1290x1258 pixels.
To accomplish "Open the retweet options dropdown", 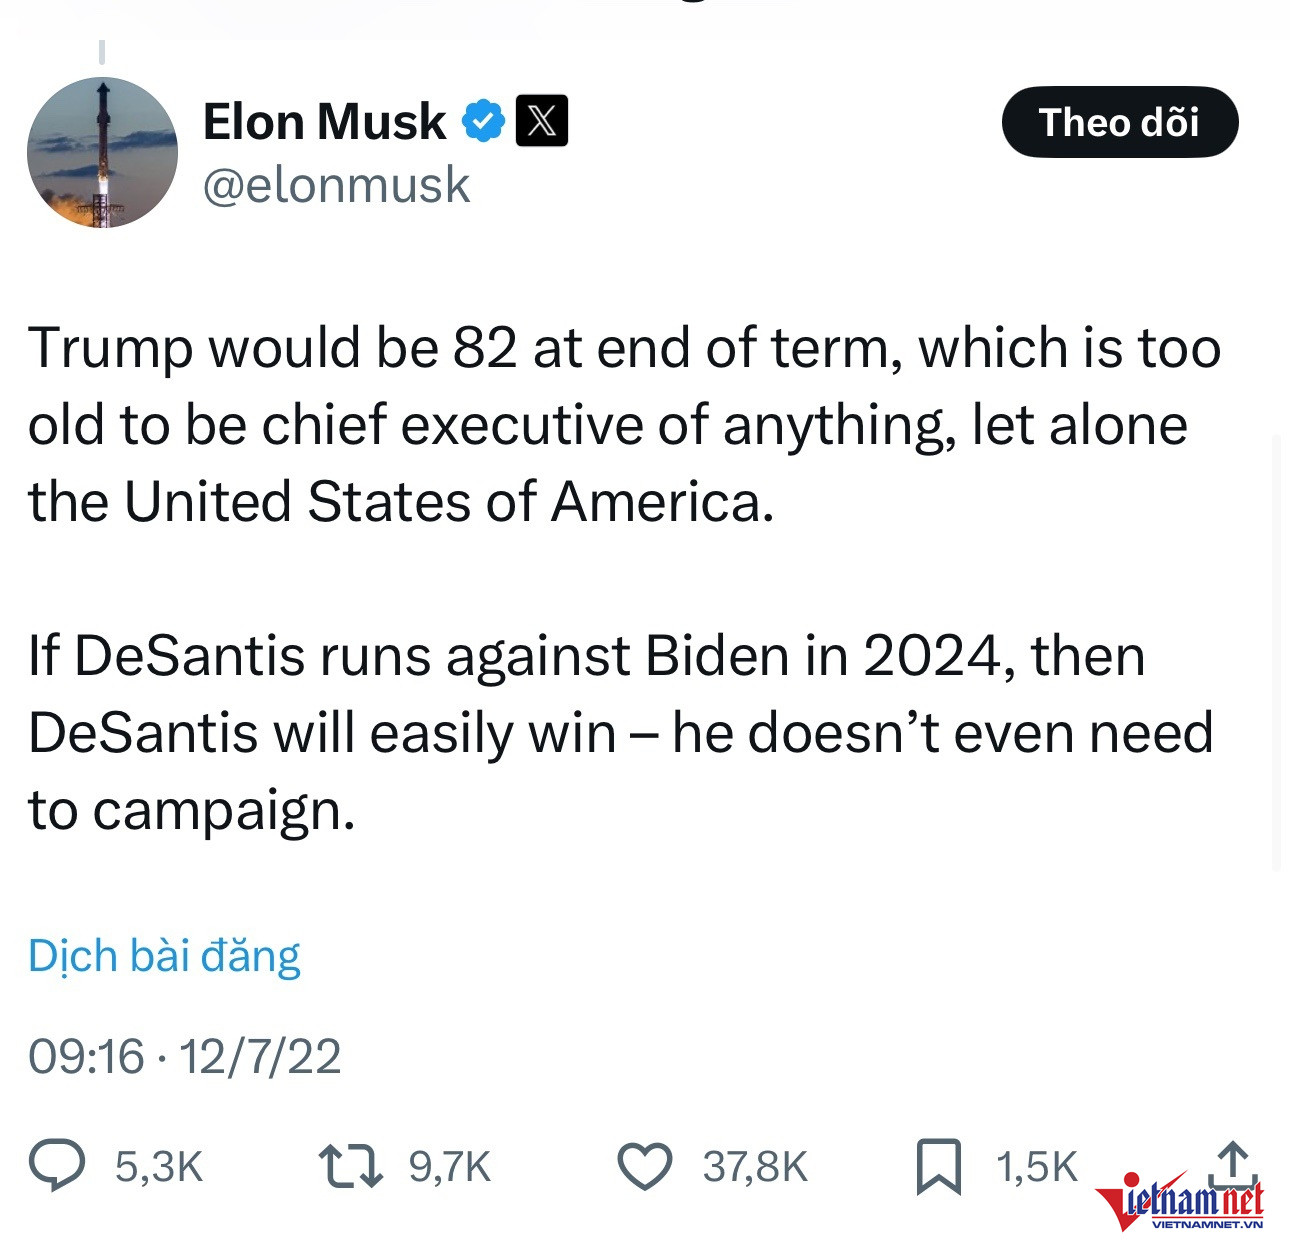I will click(345, 1163).
